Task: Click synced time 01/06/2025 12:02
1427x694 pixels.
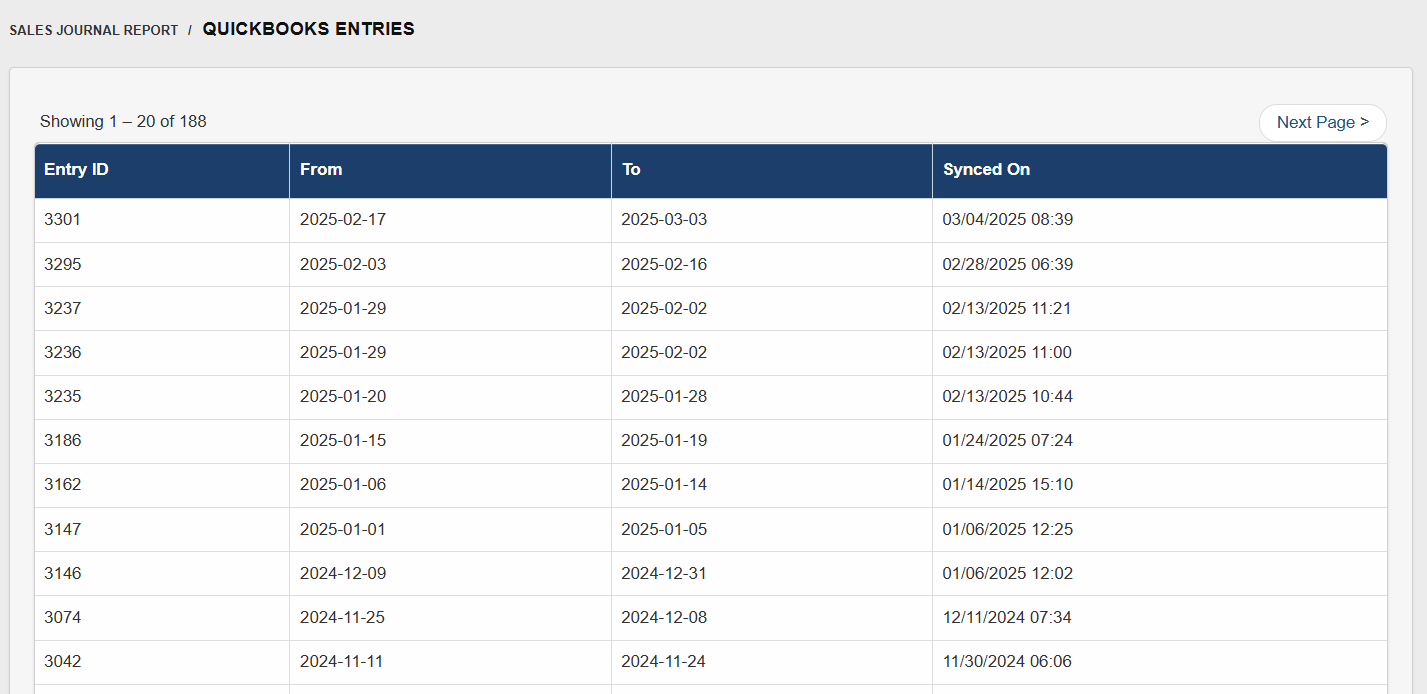Action: [1008, 573]
